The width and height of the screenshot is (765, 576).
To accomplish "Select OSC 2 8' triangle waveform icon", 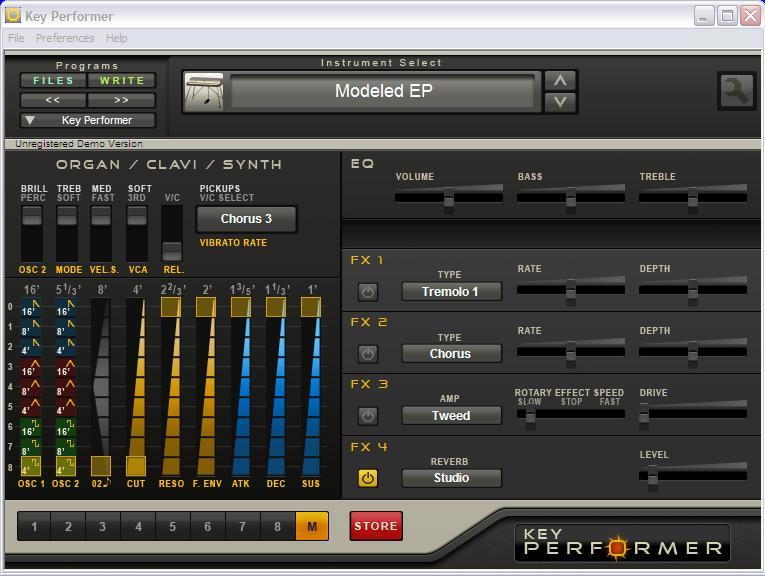I will pyautogui.click(x=66, y=388).
